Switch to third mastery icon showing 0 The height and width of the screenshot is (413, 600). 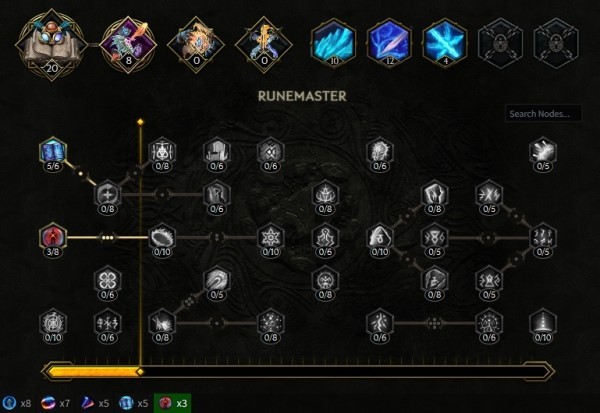pos(196,45)
